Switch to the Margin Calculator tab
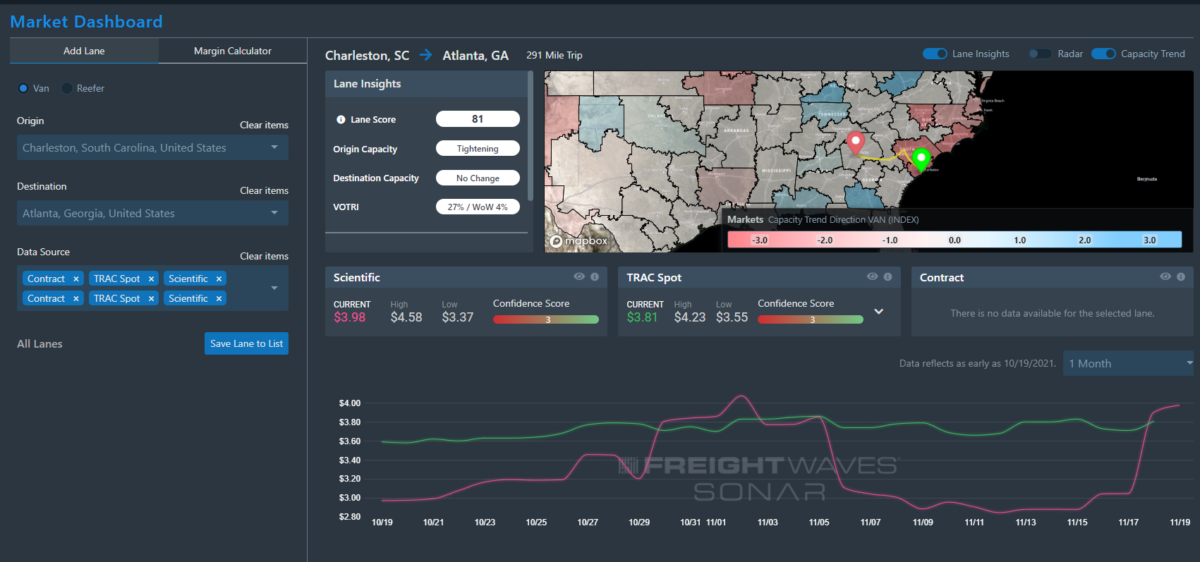The width and height of the screenshot is (1200, 562). [232, 51]
